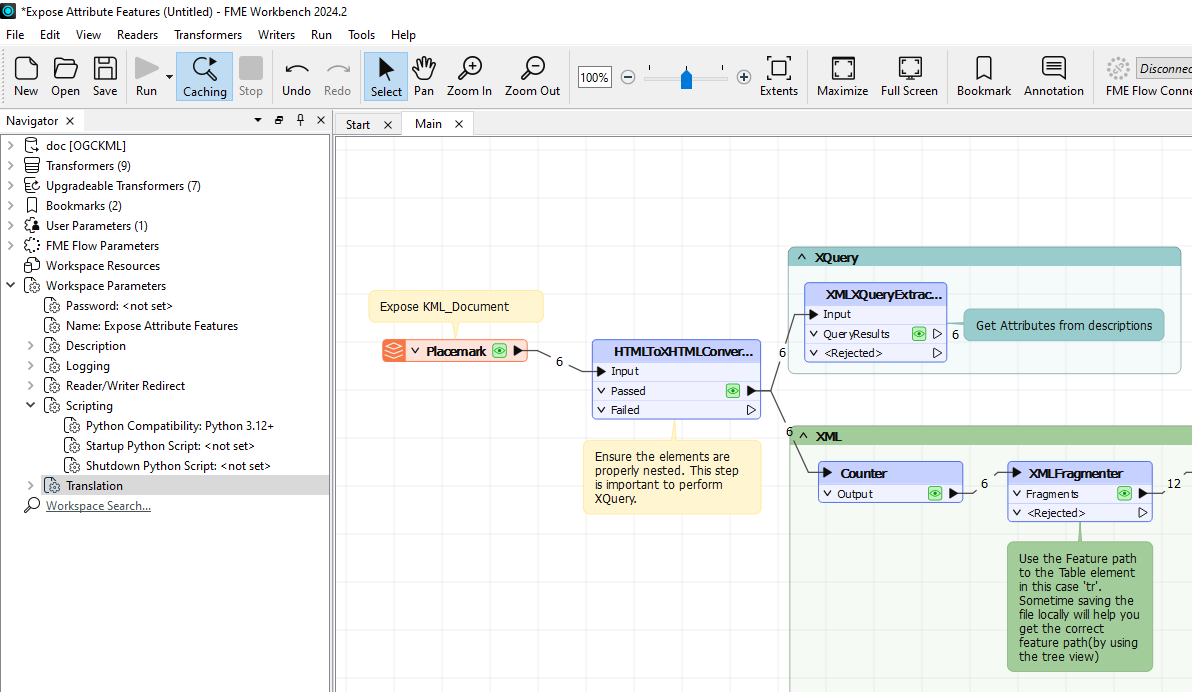Toggle QueryResults port inspection eye icon
This screenshot has height=692, width=1192.
919,334
